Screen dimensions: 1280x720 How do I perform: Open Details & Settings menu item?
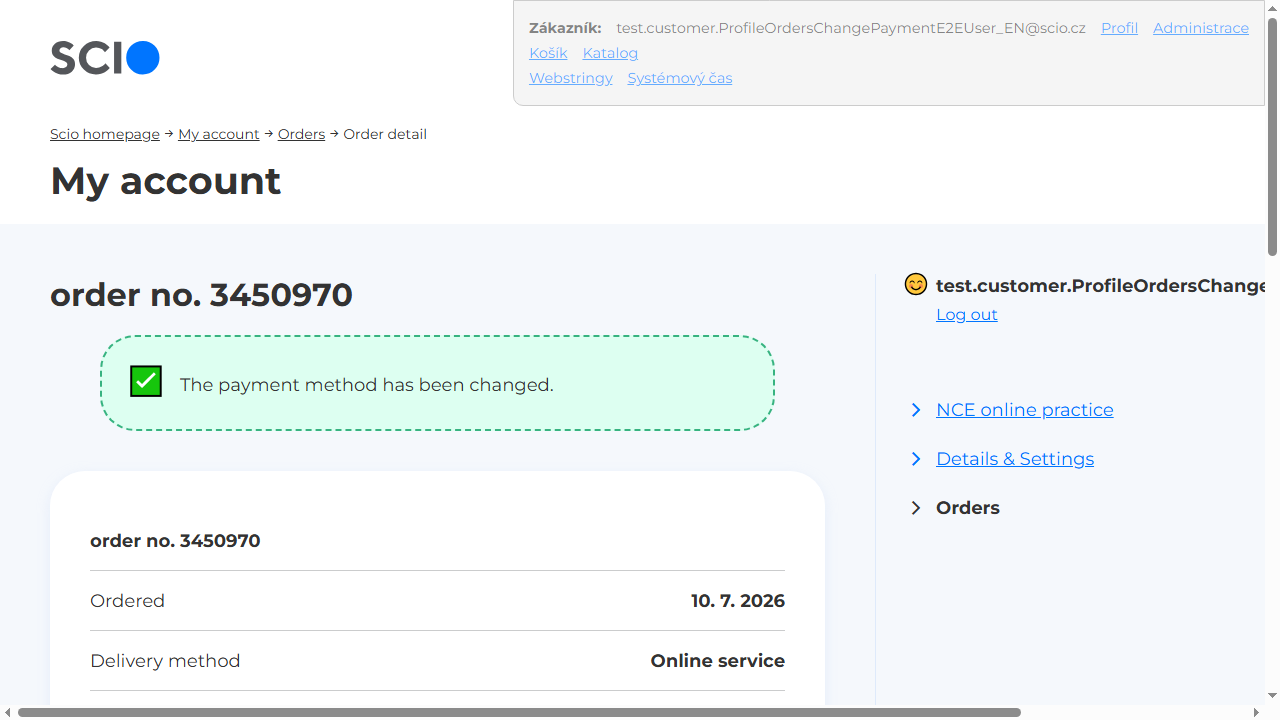pyautogui.click(x=1015, y=459)
